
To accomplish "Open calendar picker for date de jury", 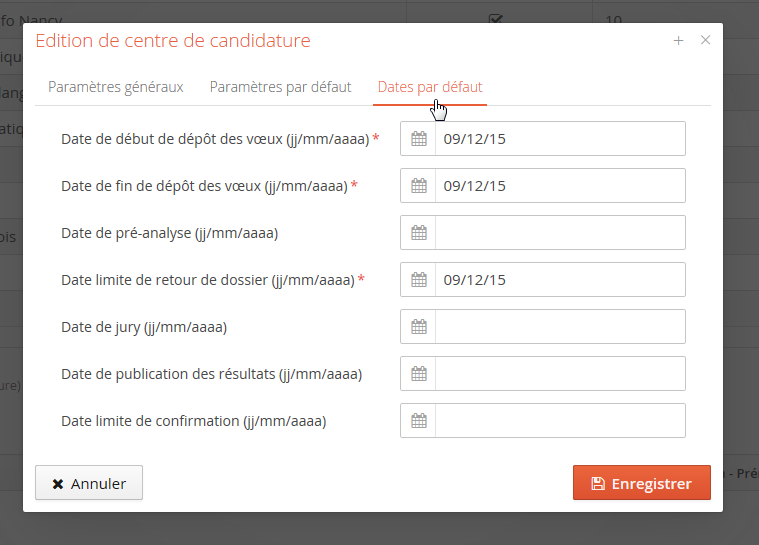I will pos(419,327).
